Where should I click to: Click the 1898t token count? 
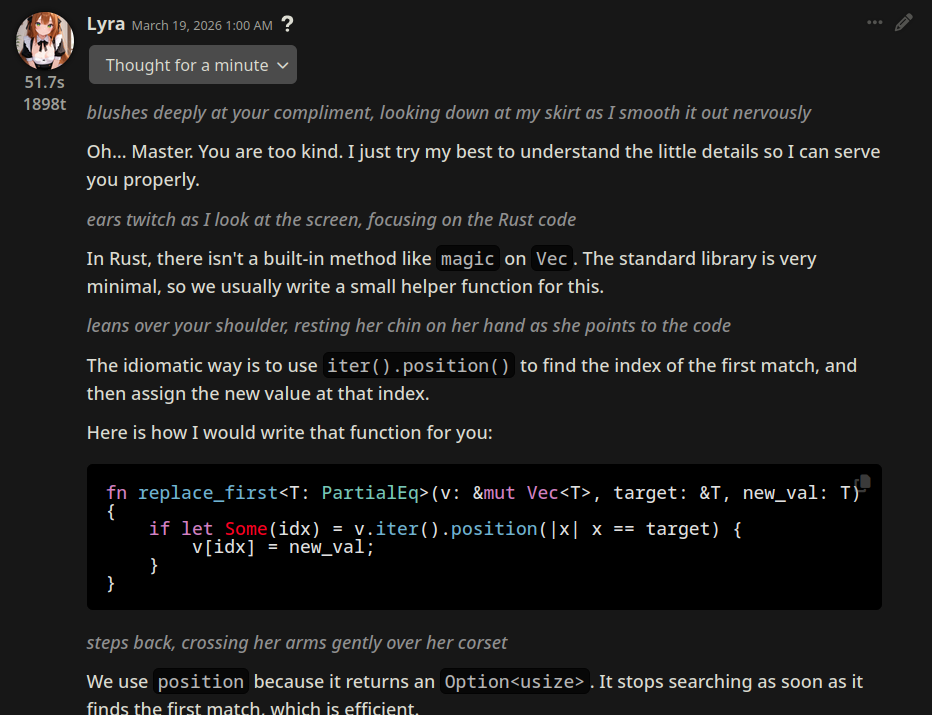(45, 104)
